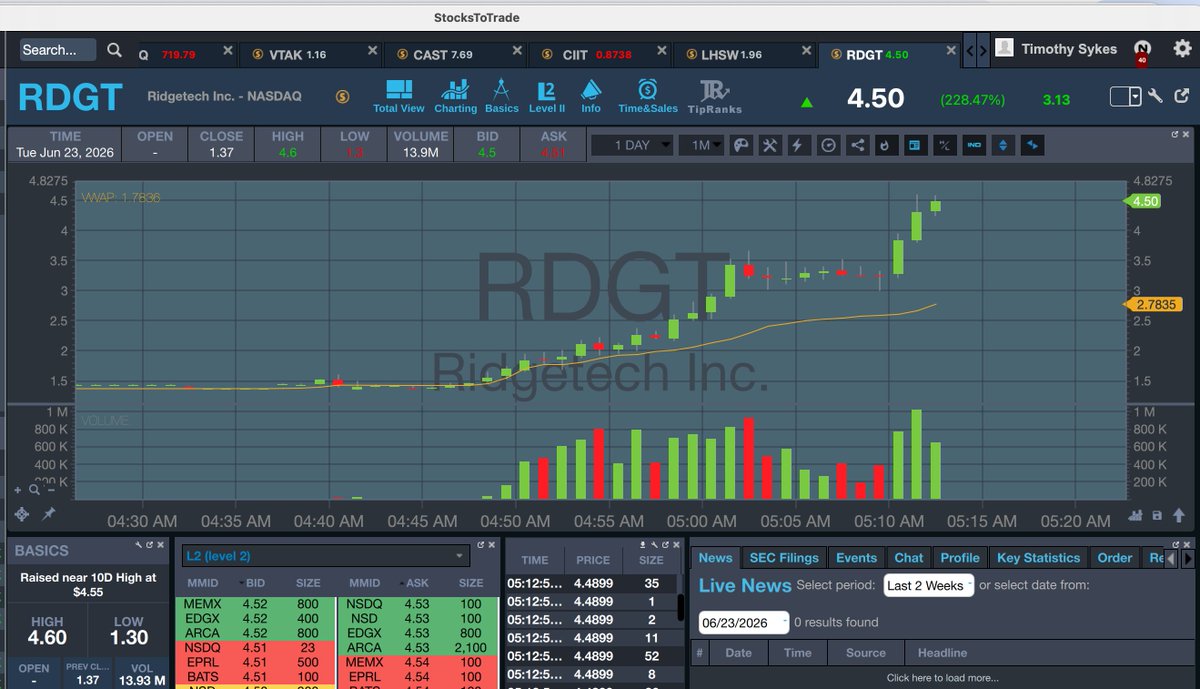The height and width of the screenshot is (689, 1200).
Task: Toggle the percent scale button
Action: pos(943,145)
